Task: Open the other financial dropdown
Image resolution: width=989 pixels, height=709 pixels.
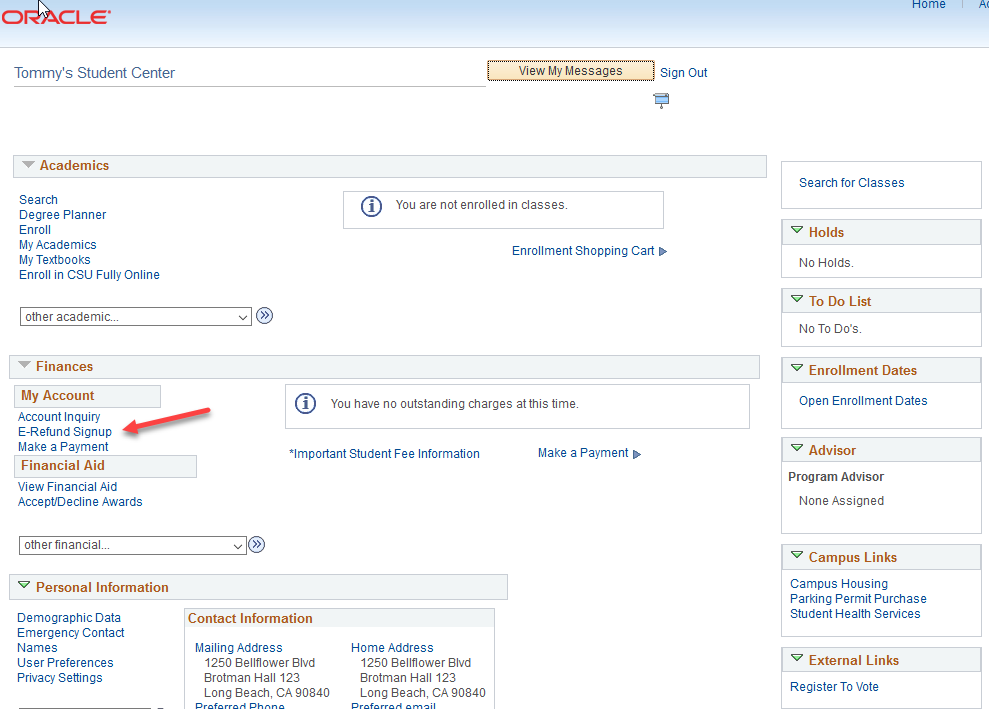Action: click(132, 545)
